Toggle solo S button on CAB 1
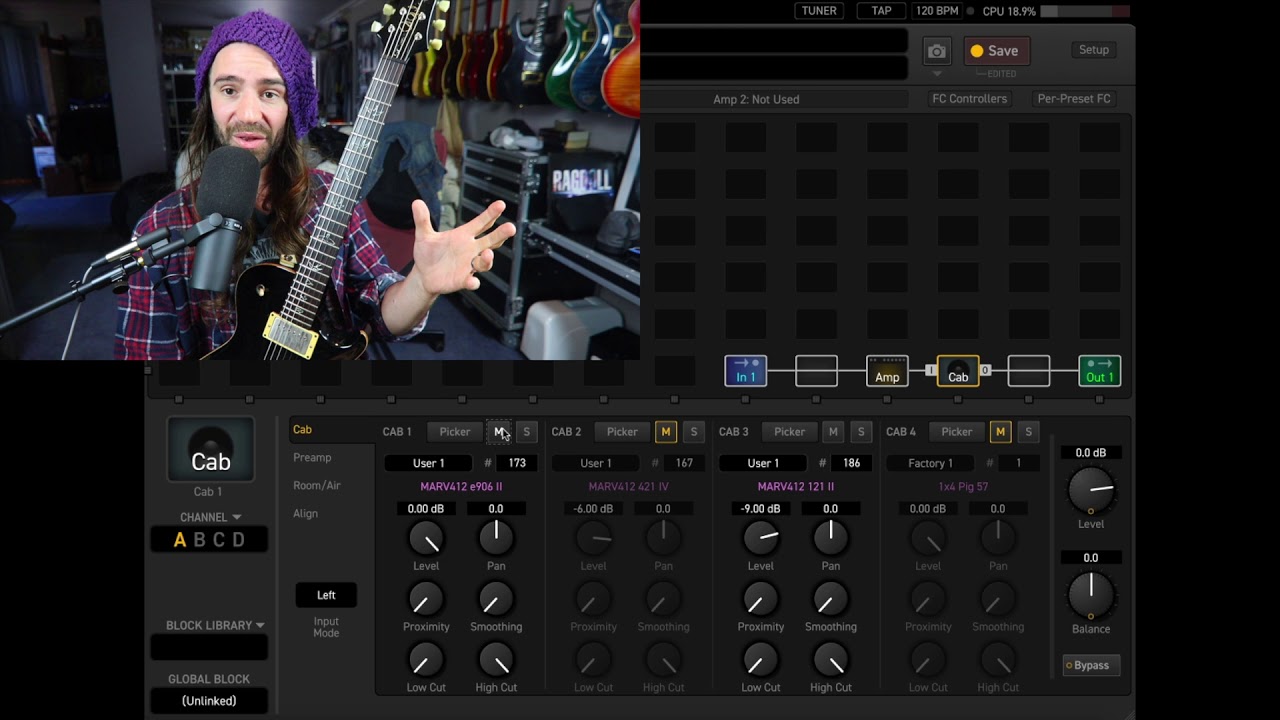 (x=527, y=432)
